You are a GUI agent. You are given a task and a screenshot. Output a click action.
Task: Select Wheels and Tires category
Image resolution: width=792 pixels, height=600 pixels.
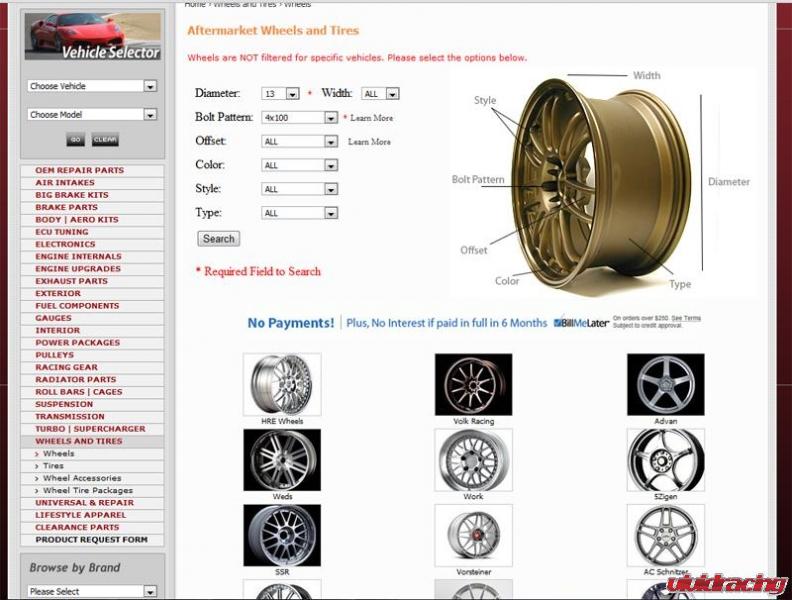(x=92, y=441)
